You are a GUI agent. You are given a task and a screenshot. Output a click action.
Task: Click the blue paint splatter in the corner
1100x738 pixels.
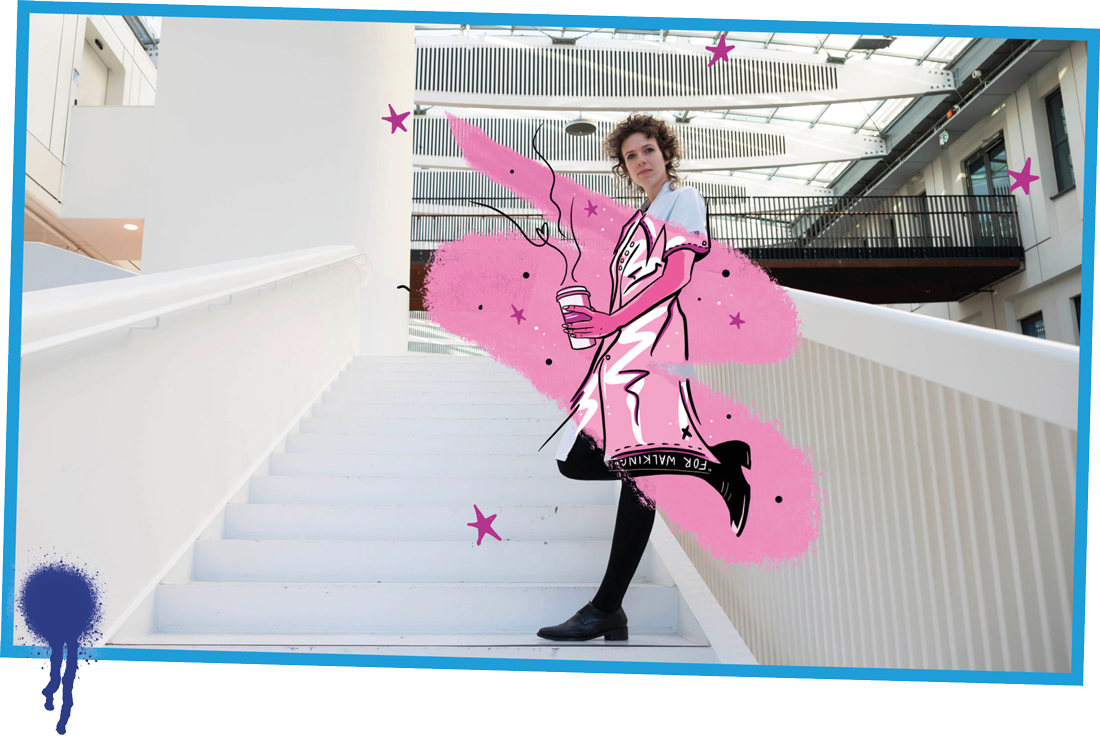[x=60, y=610]
